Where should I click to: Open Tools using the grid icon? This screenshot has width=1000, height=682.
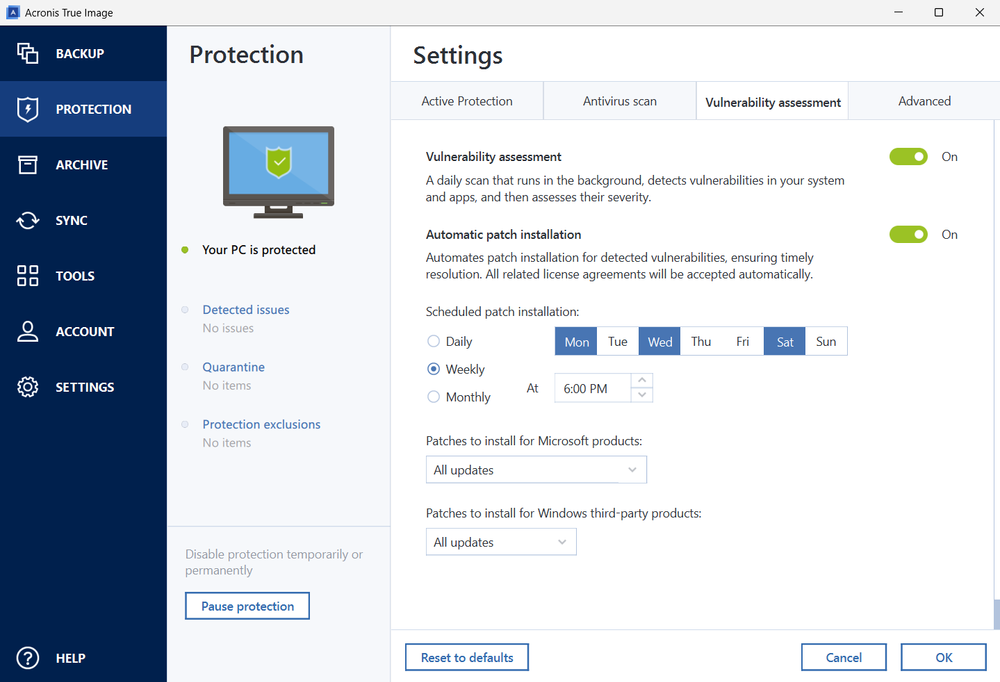pos(28,276)
